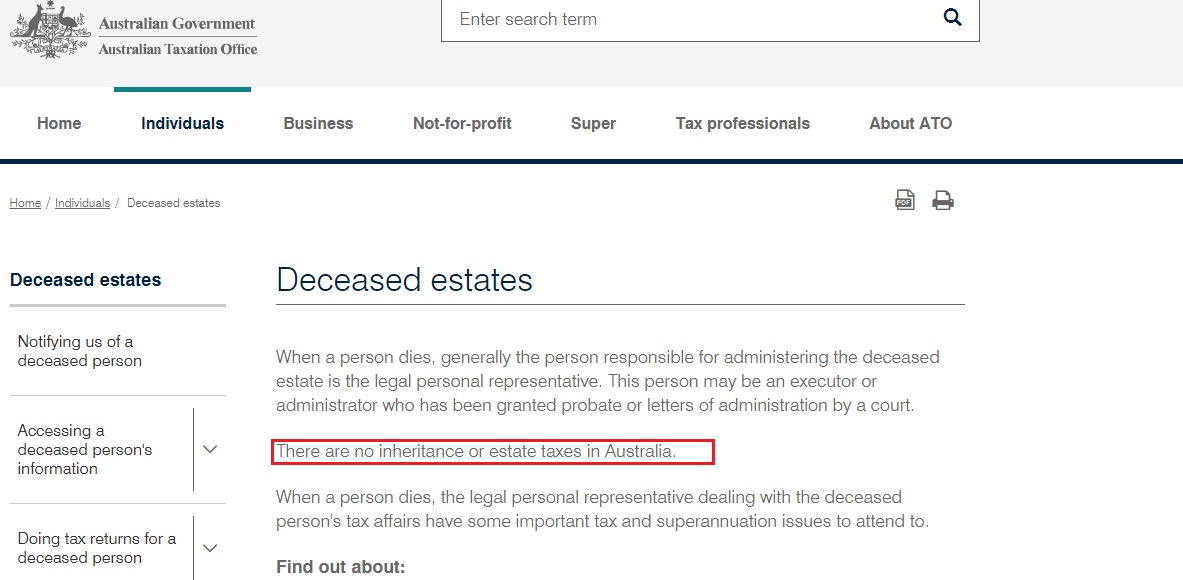Download page as PDF icon
The width and height of the screenshot is (1183, 580).
click(905, 200)
